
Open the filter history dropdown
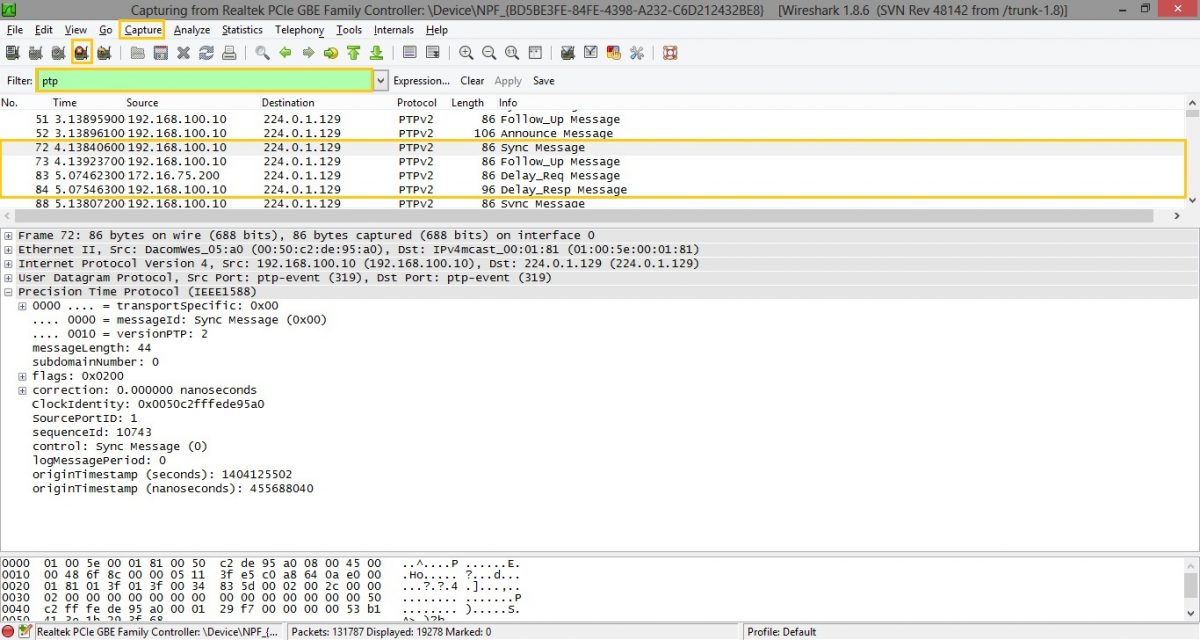pyautogui.click(x=379, y=80)
